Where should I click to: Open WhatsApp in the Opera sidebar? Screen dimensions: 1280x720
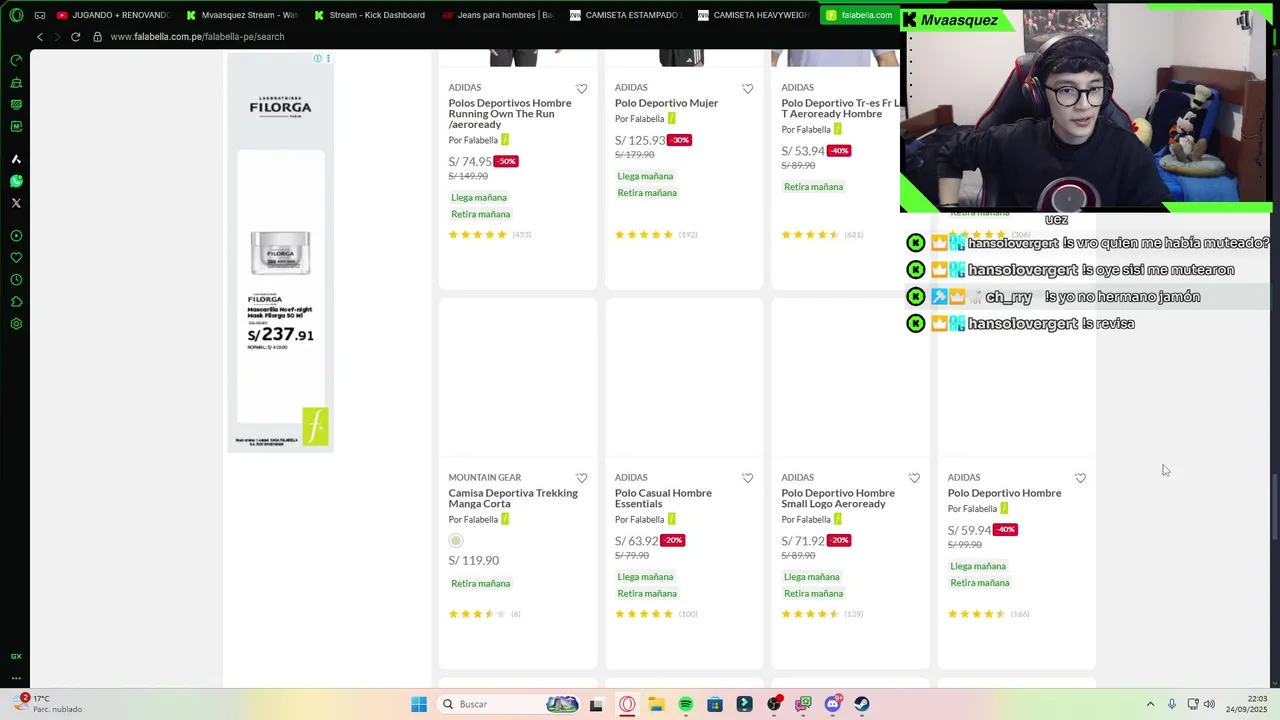[16, 181]
